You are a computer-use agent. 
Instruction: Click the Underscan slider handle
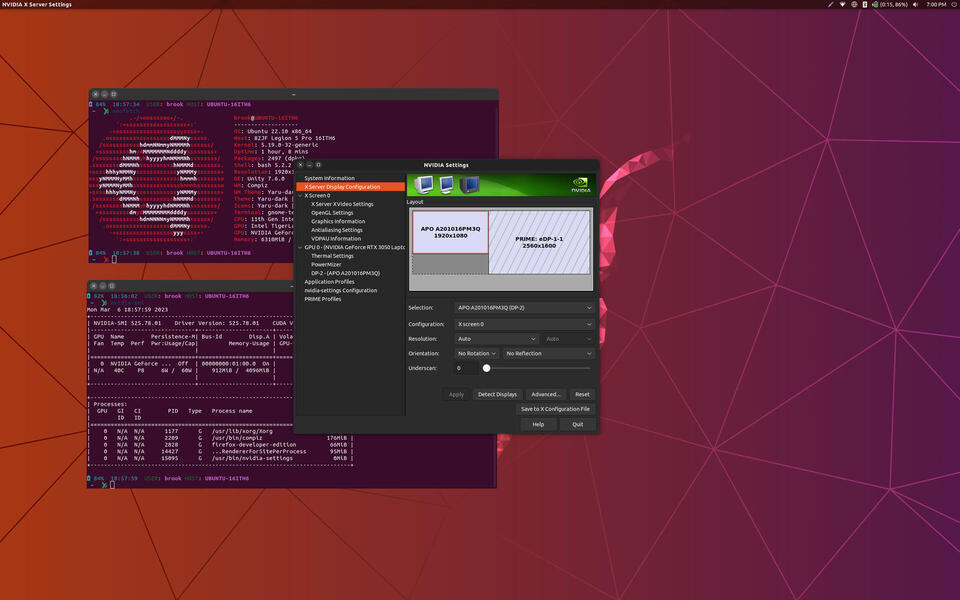click(486, 368)
